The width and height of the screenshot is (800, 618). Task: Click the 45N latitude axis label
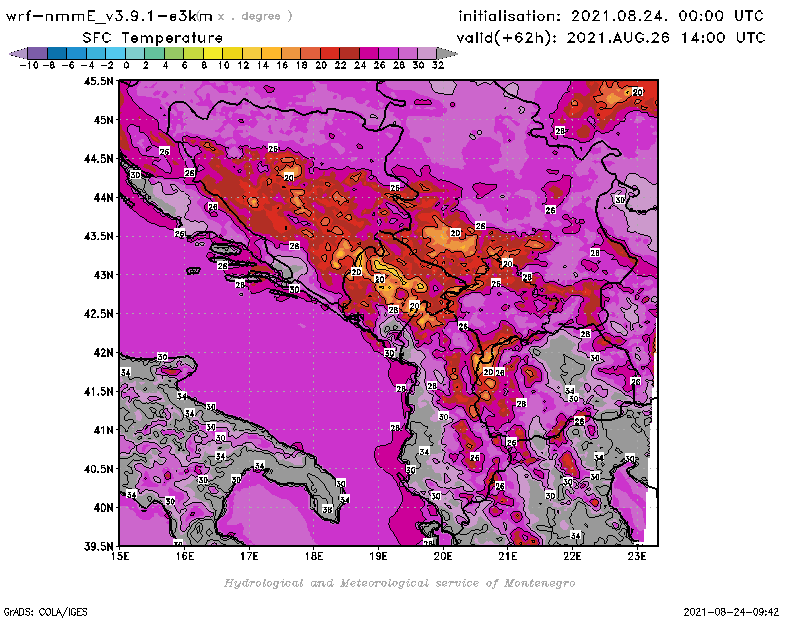tap(103, 120)
